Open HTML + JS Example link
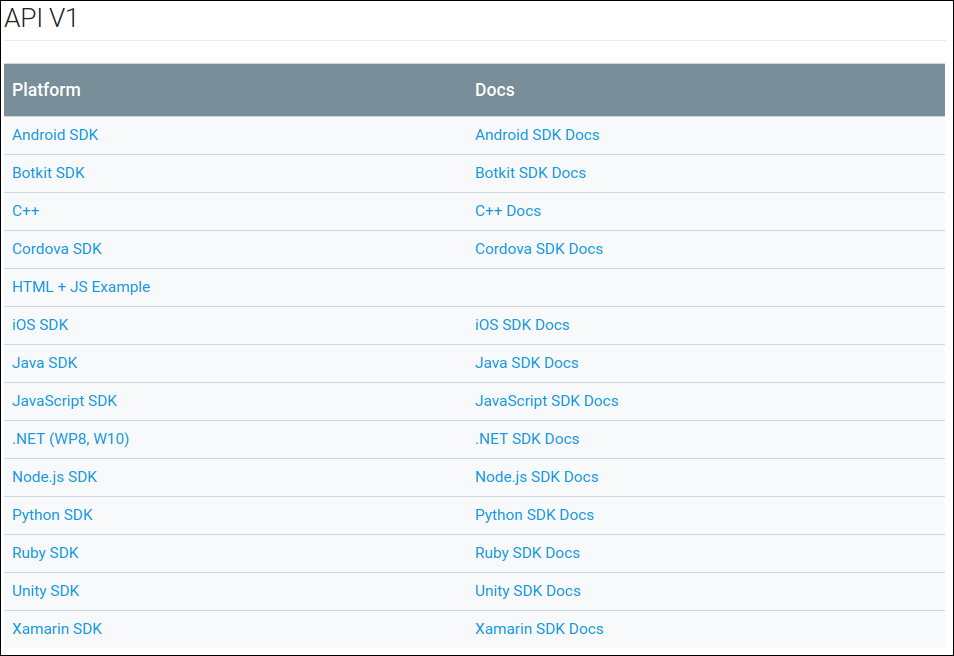 pos(81,287)
